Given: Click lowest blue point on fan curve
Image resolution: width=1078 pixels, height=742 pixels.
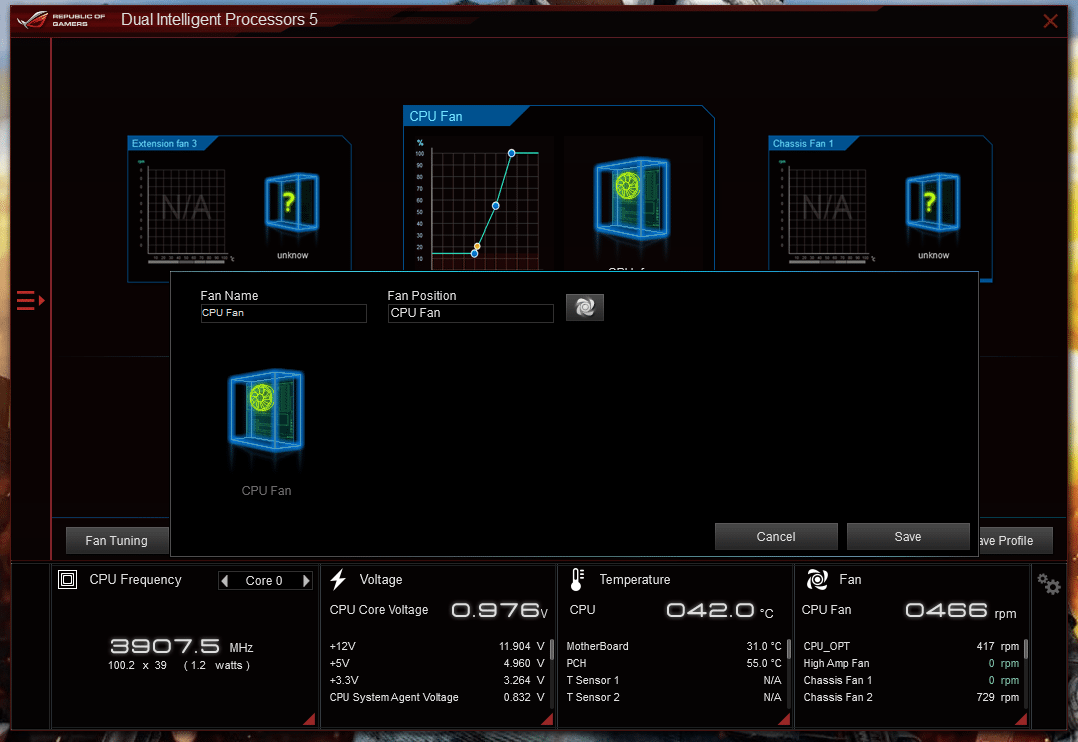Looking at the screenshot, I should click(474, 254).
